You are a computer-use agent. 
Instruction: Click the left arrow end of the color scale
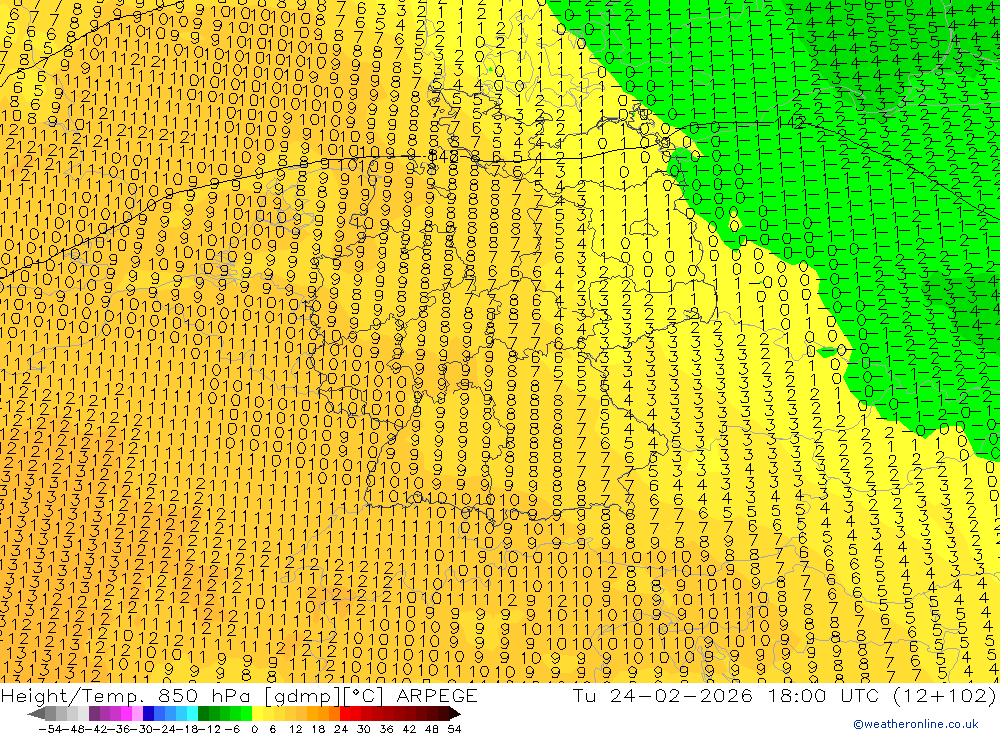coord(36,714)
